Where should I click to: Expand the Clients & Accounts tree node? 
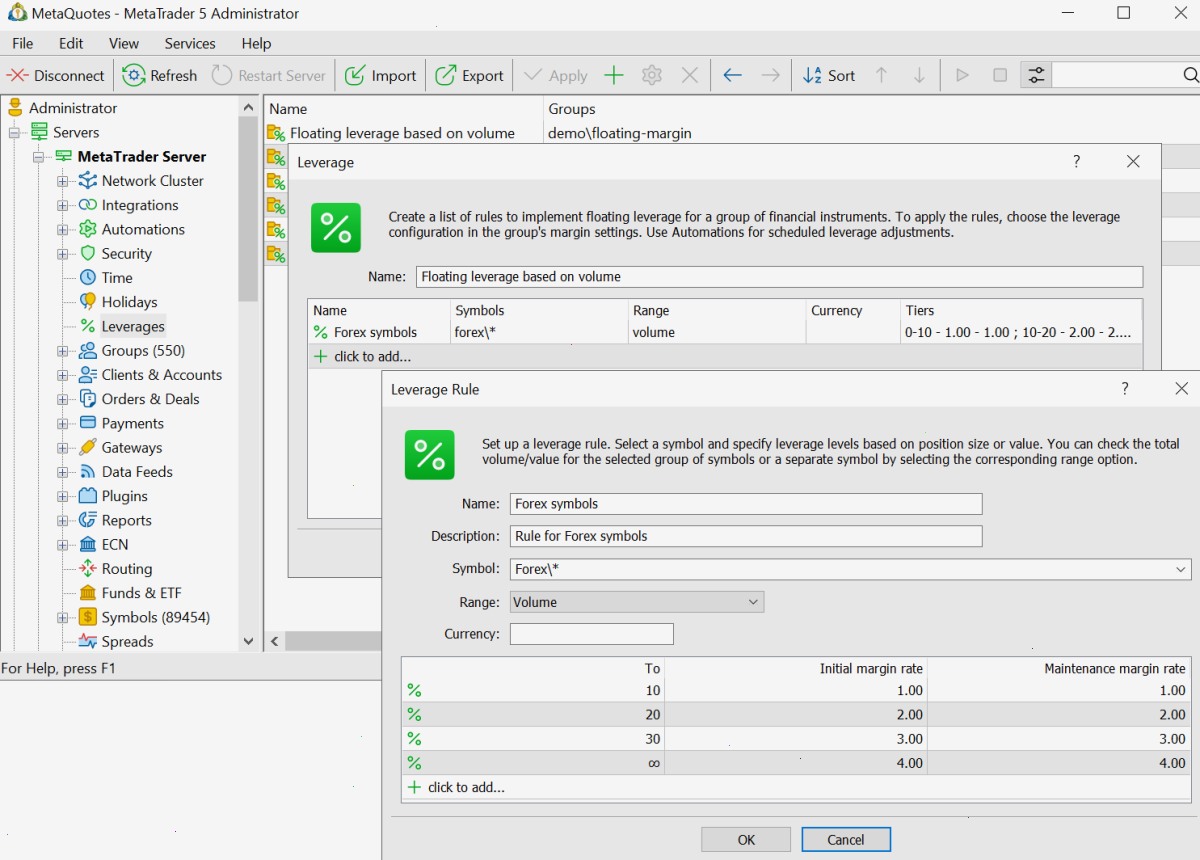[63, 375]
